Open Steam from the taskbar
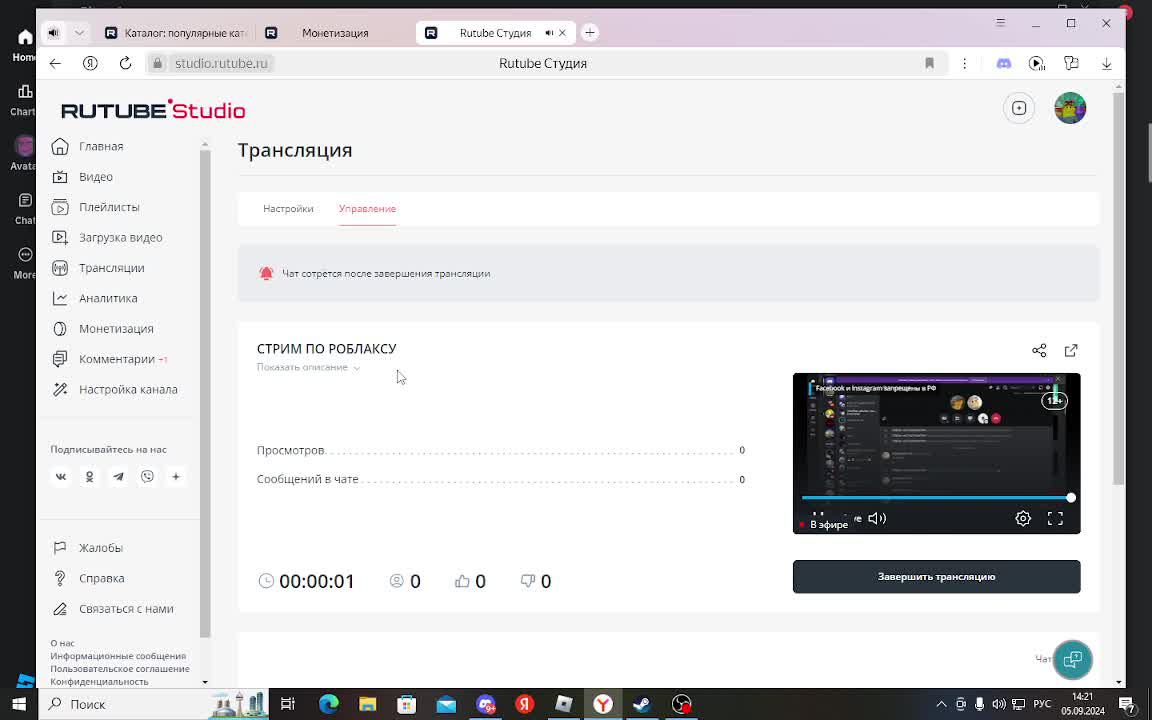The image size is (1152, 720). [x=642, y=705]
